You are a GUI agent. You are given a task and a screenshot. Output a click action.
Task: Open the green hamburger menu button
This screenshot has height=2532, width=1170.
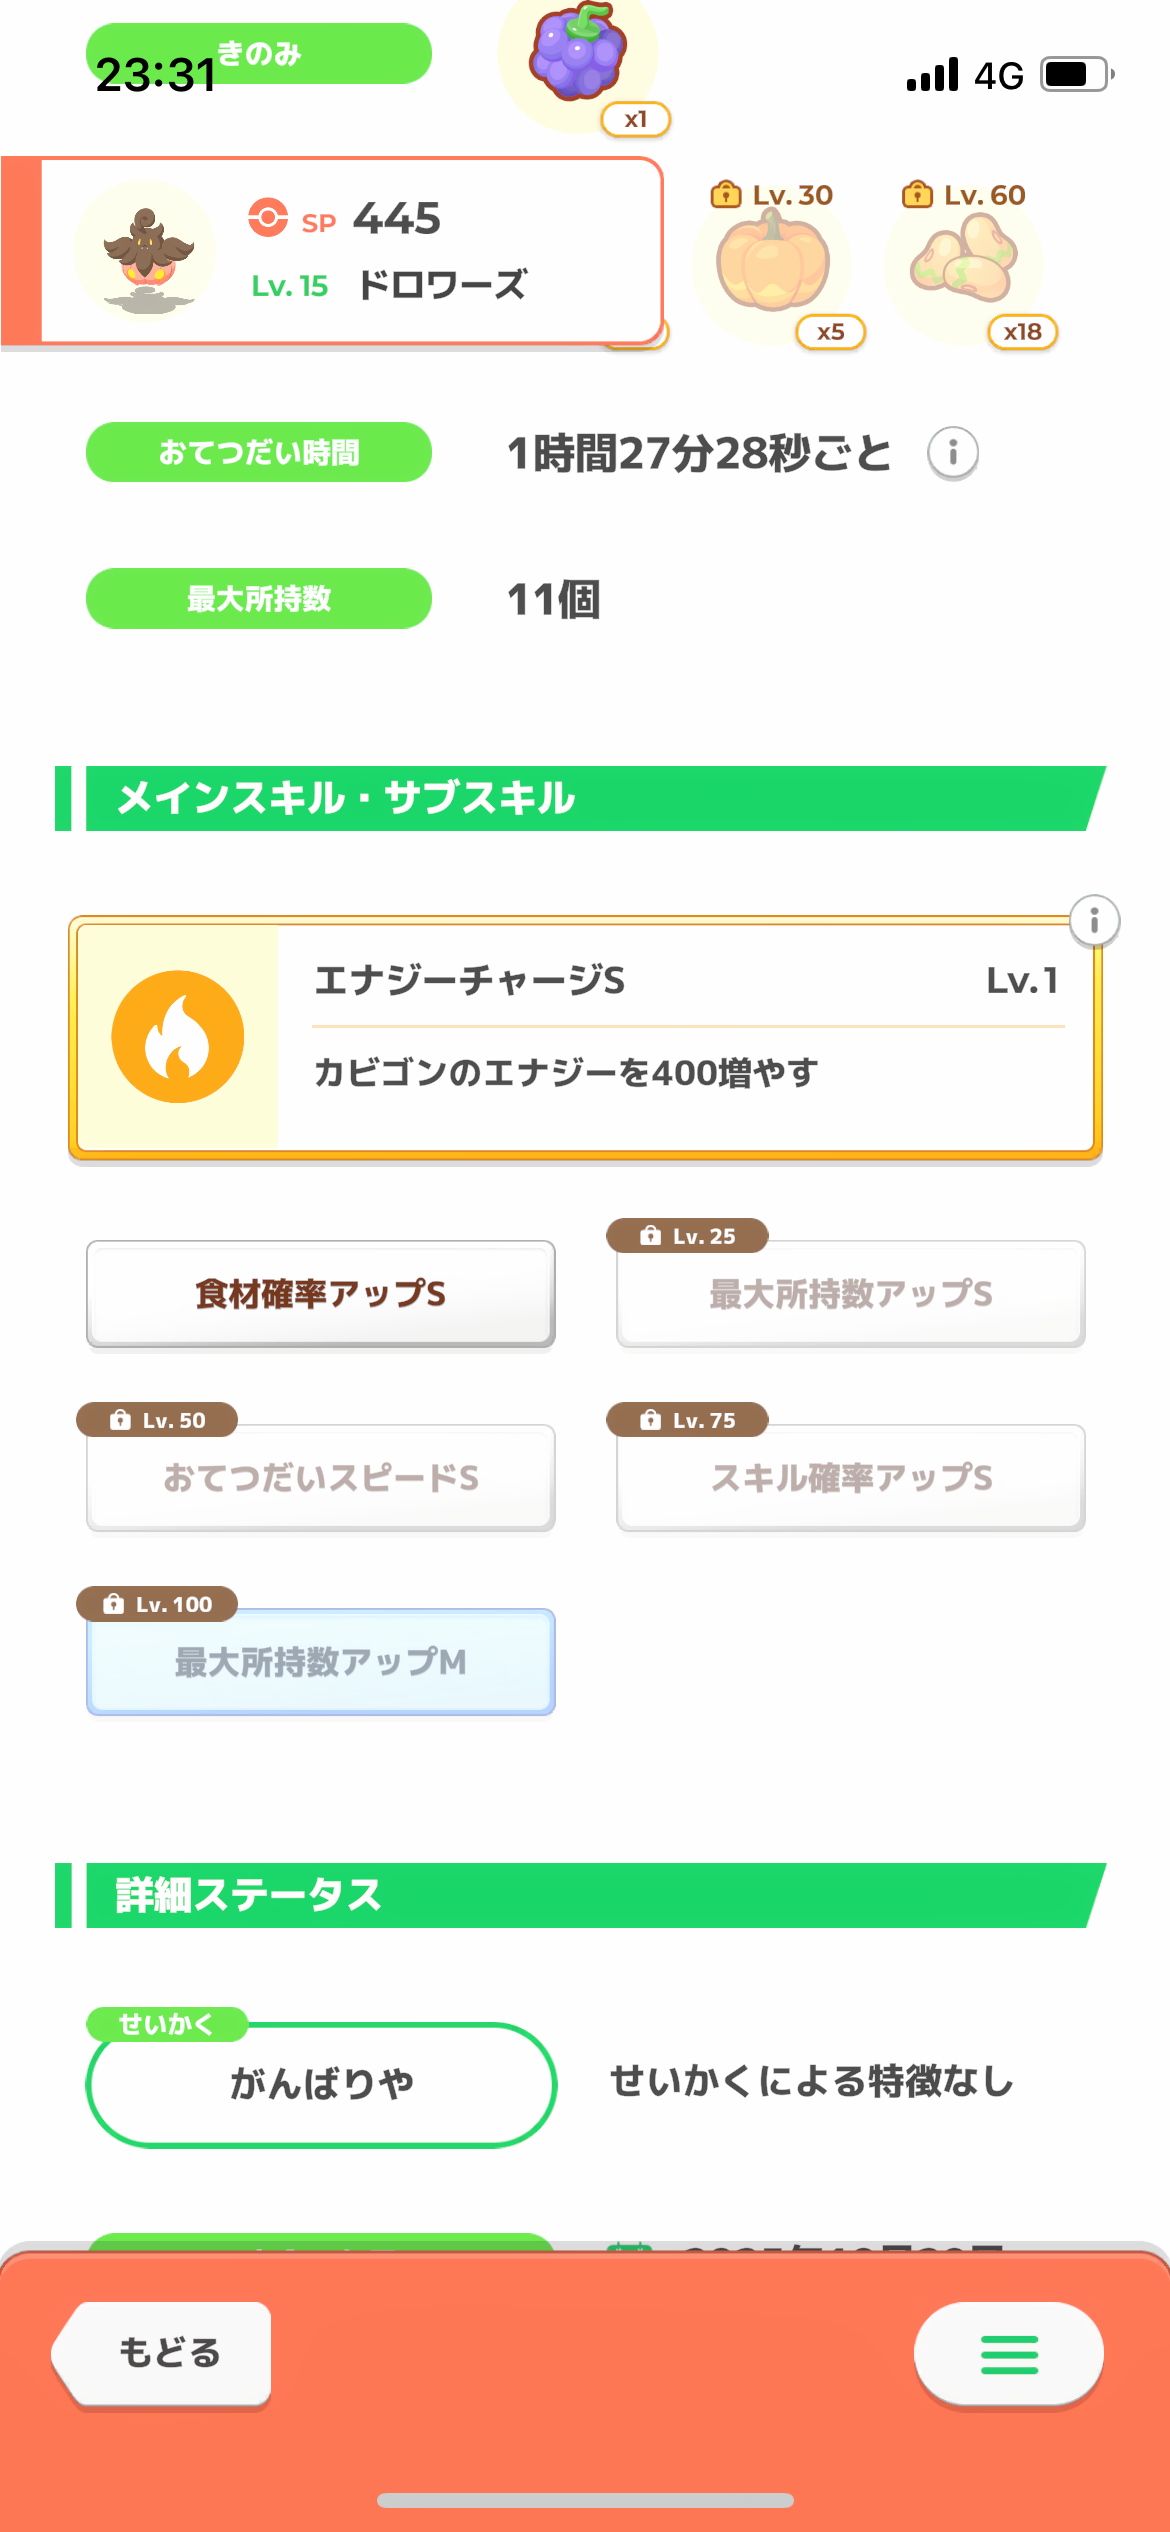pos(1008,2354)
